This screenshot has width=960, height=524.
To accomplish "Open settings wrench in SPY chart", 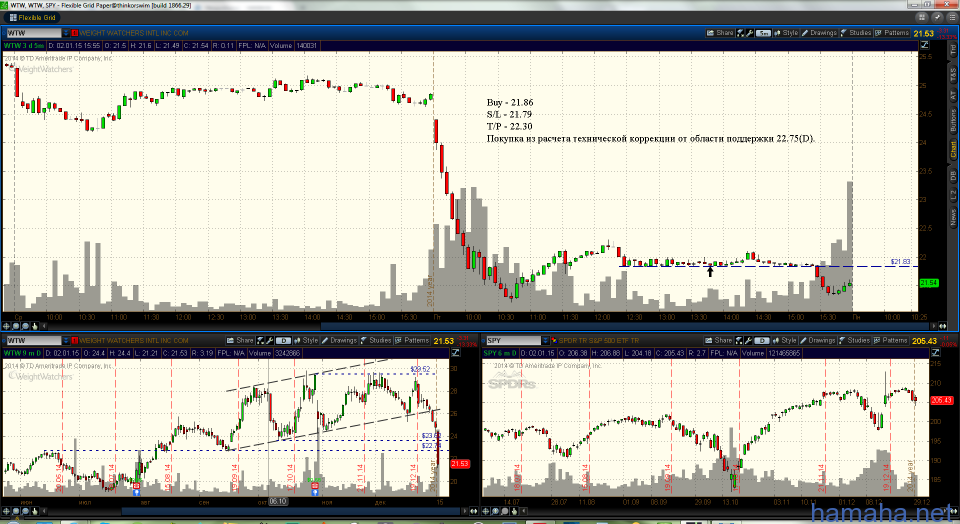I will [748, 340].
